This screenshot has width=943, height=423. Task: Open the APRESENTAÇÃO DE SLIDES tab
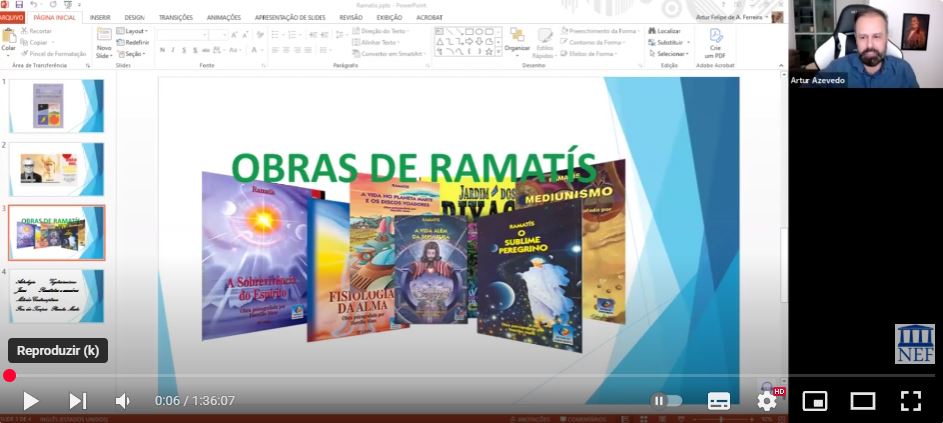(290, 17)
